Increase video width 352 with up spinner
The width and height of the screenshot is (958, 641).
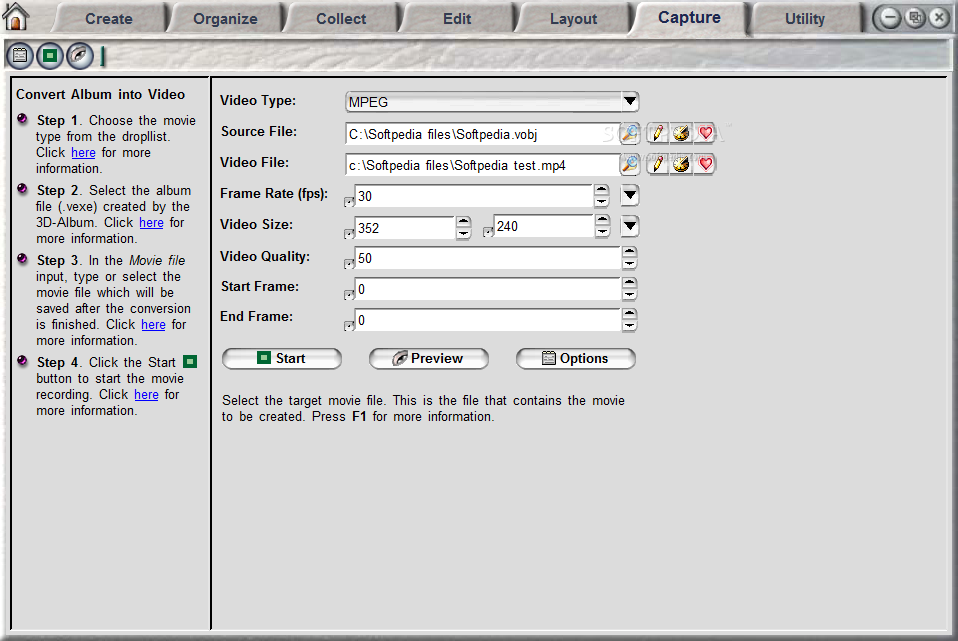[464, 222]
